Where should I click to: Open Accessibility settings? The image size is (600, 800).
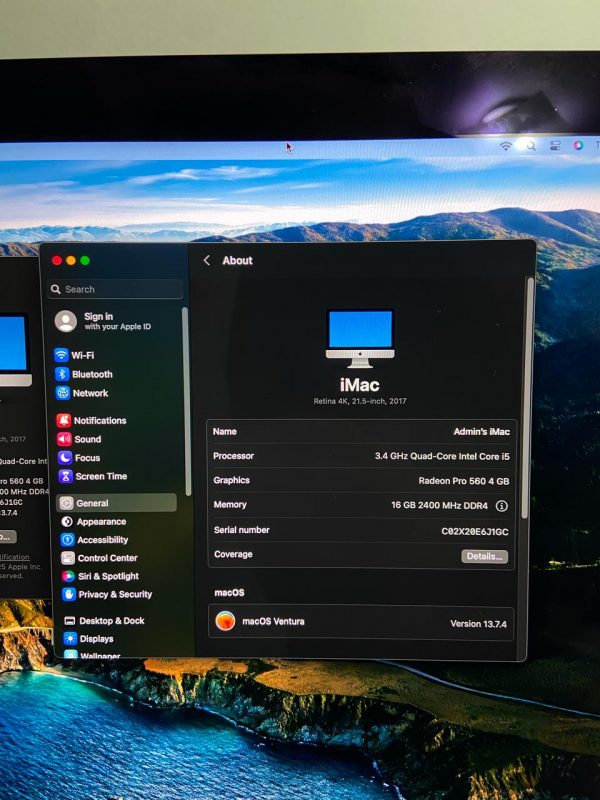[102, 540]
